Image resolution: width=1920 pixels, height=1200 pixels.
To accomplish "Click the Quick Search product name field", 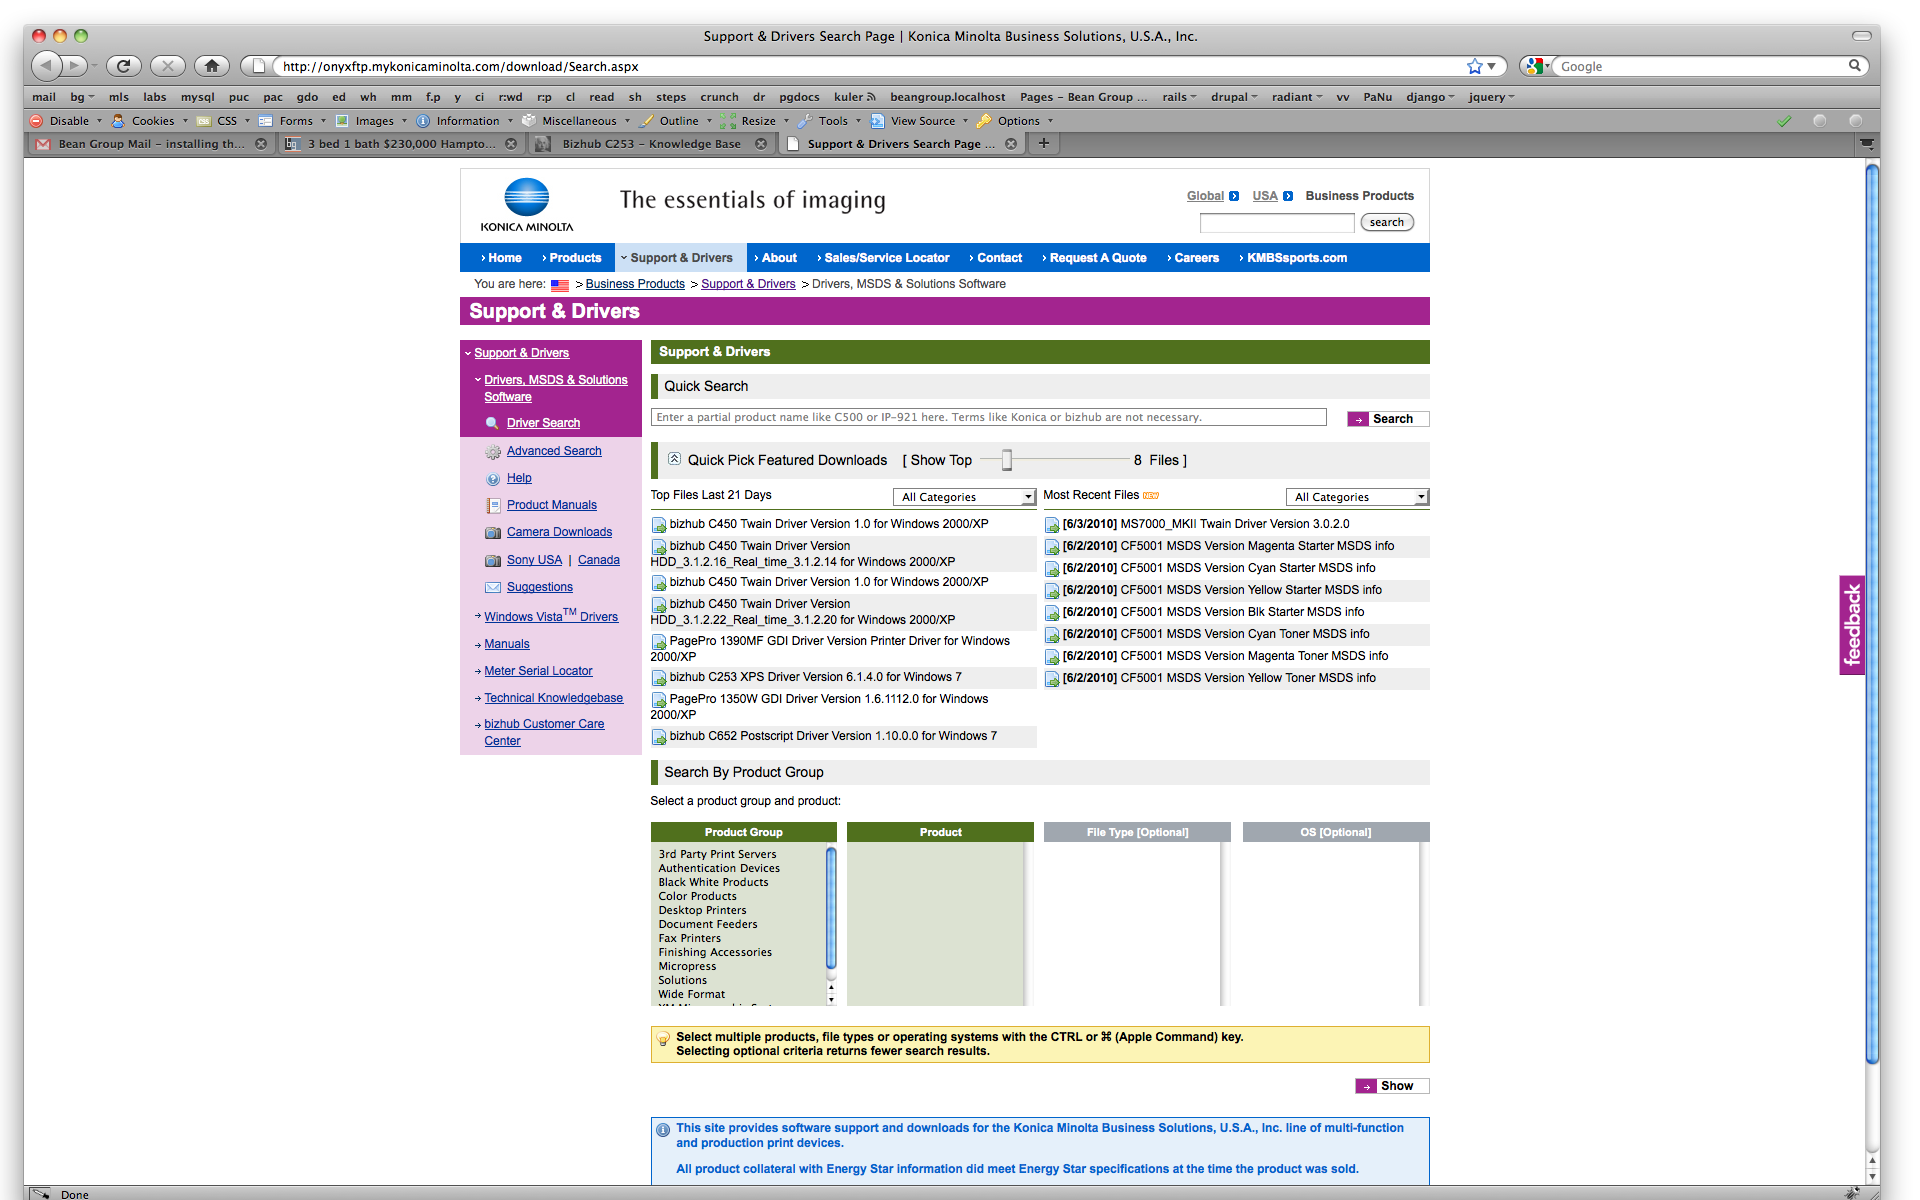I will (x=988, y=418).
